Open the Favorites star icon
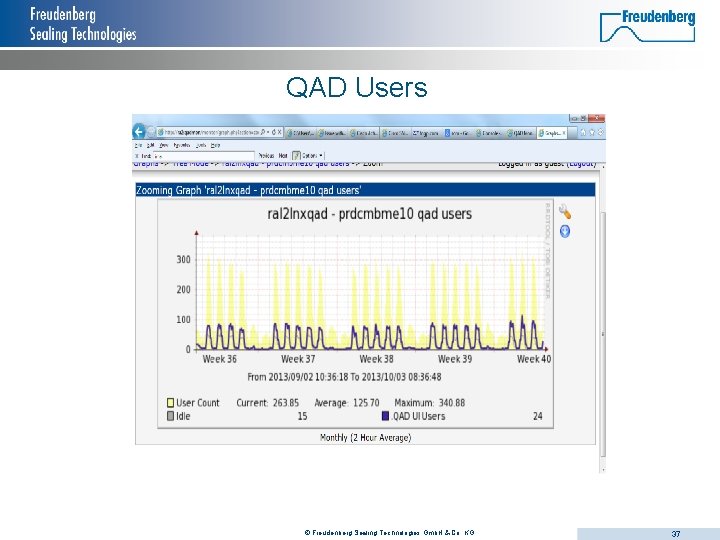The image size is (720, 540). click(592, 133)
